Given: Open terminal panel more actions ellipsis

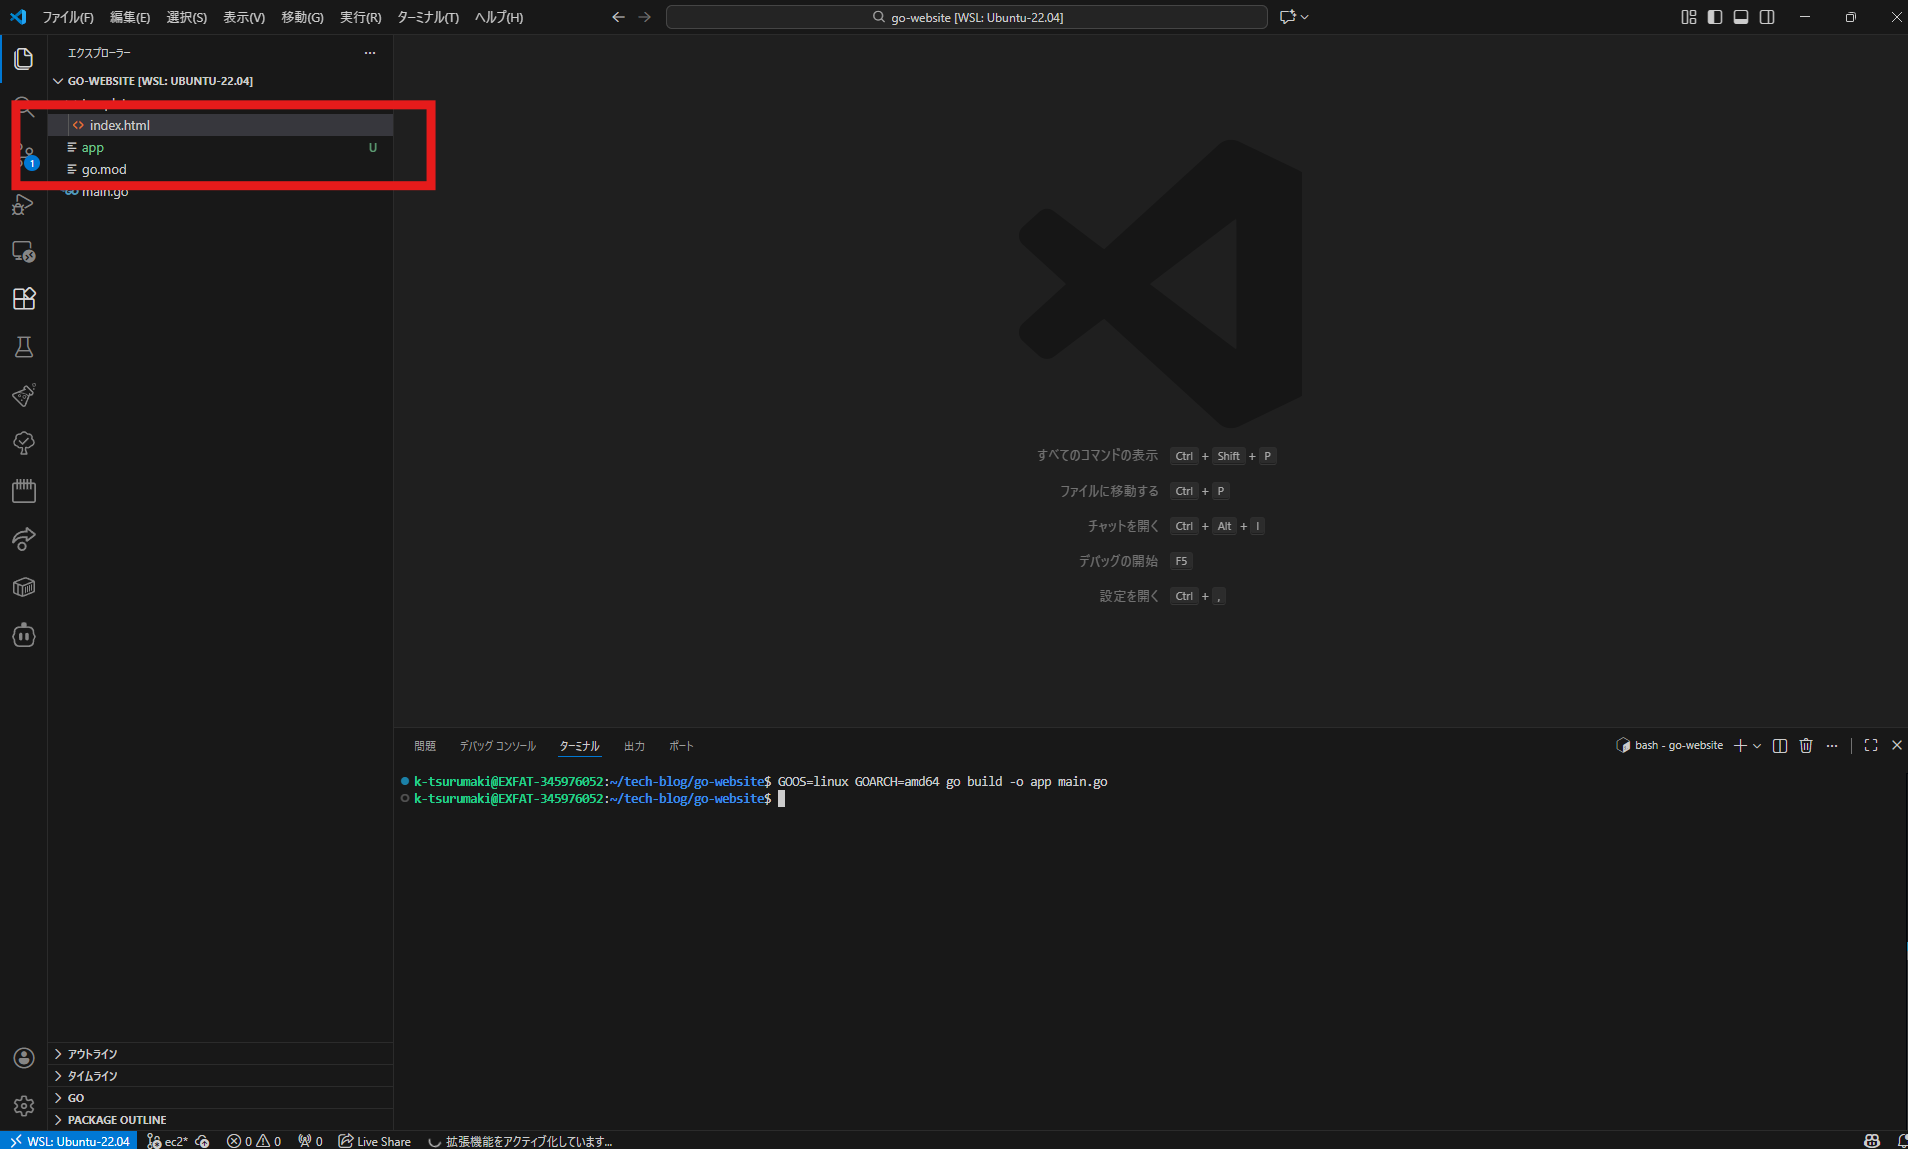Looking at the screenshot, I should [x=1832, y=746].
